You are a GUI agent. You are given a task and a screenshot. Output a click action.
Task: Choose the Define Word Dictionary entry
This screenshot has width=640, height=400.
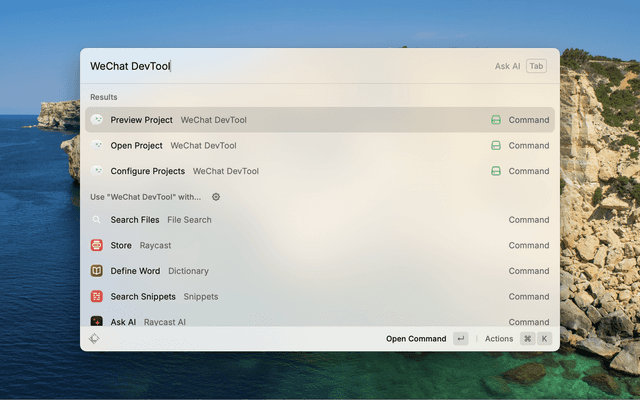pyautogui.click(x=300, y=271)
